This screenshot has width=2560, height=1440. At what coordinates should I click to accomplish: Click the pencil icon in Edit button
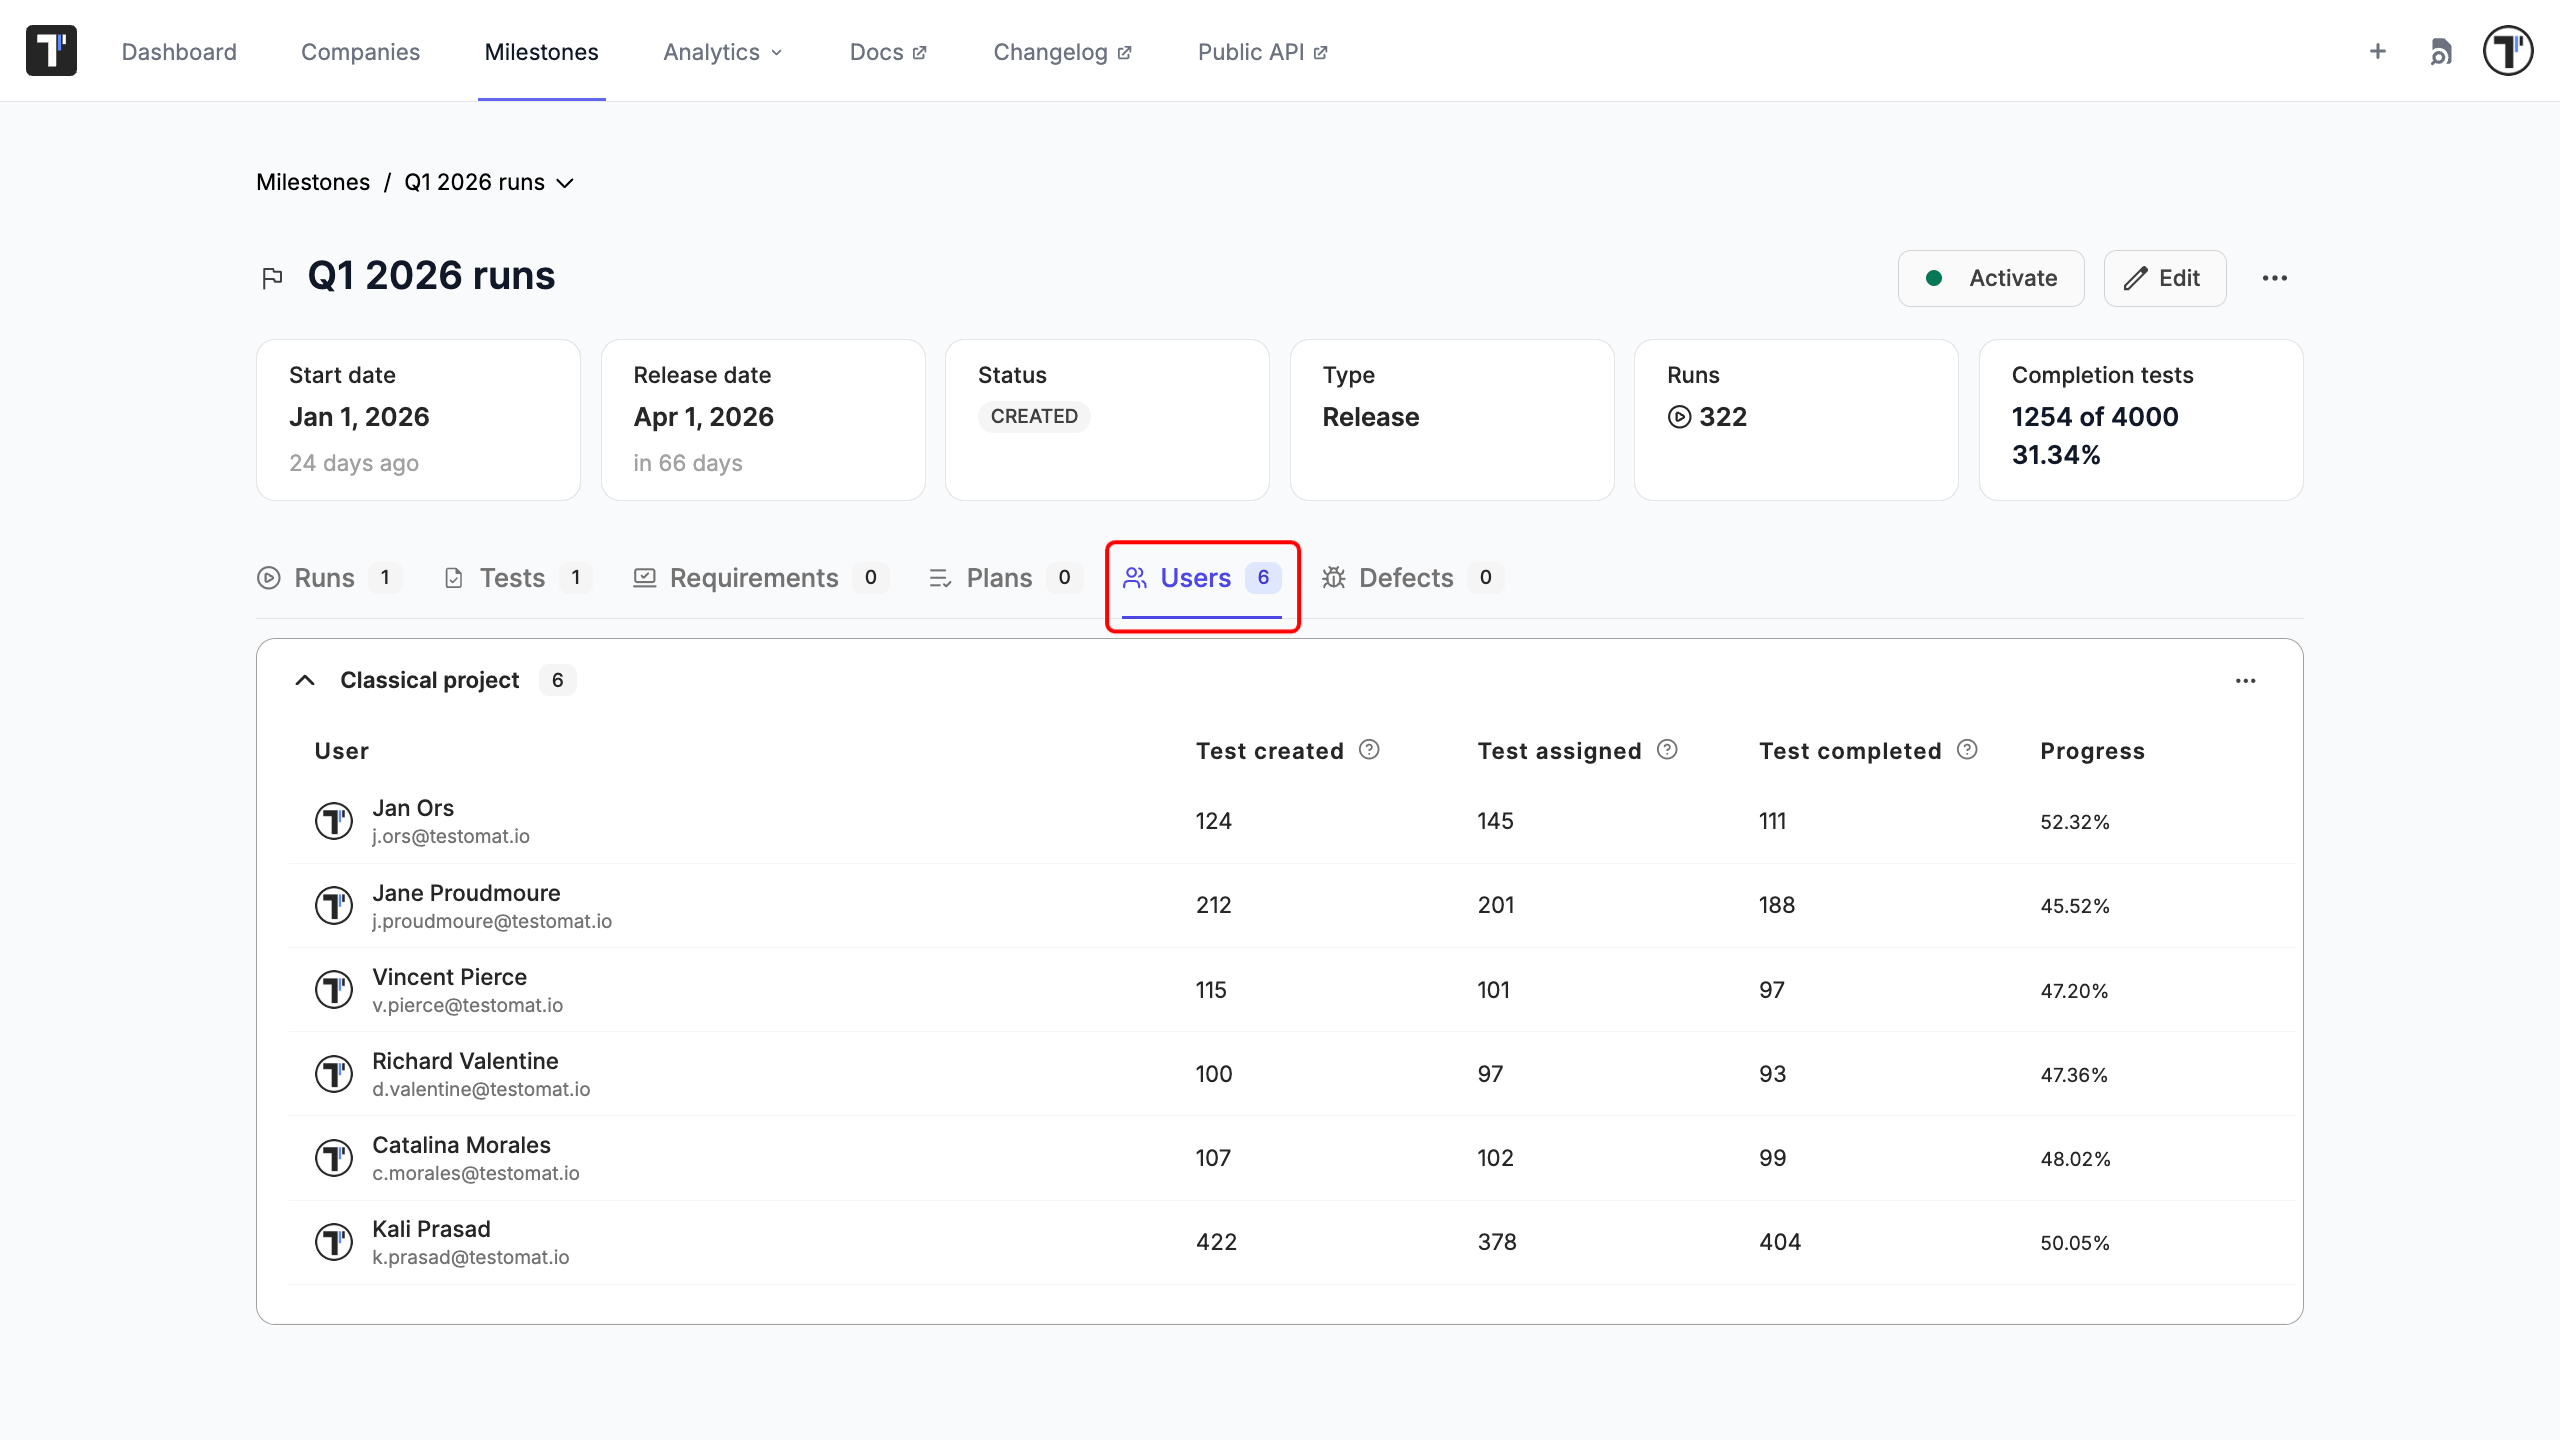click(2136, 278)
